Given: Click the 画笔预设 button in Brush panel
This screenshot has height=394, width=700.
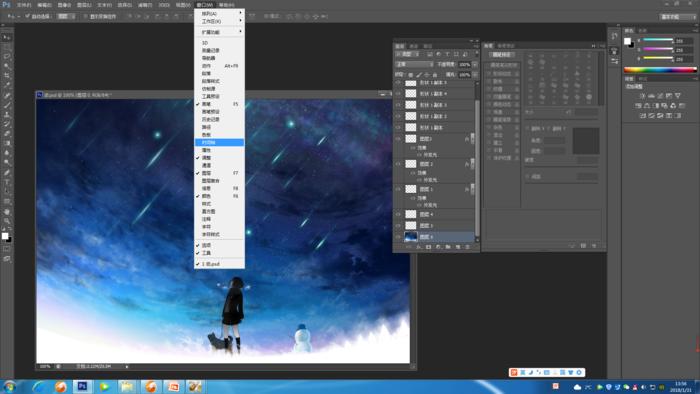Looking at the screenshot, I should click(x=502, y=54).
